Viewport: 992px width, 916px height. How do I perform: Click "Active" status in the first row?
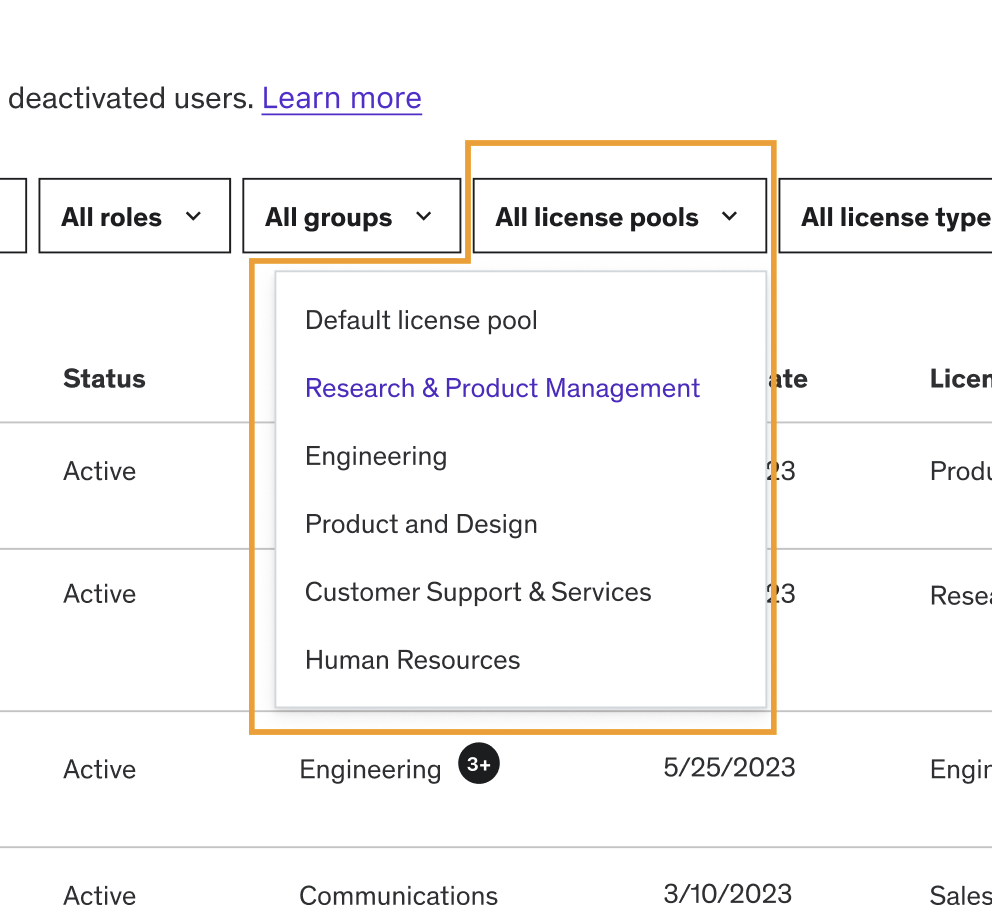[99, 471]
